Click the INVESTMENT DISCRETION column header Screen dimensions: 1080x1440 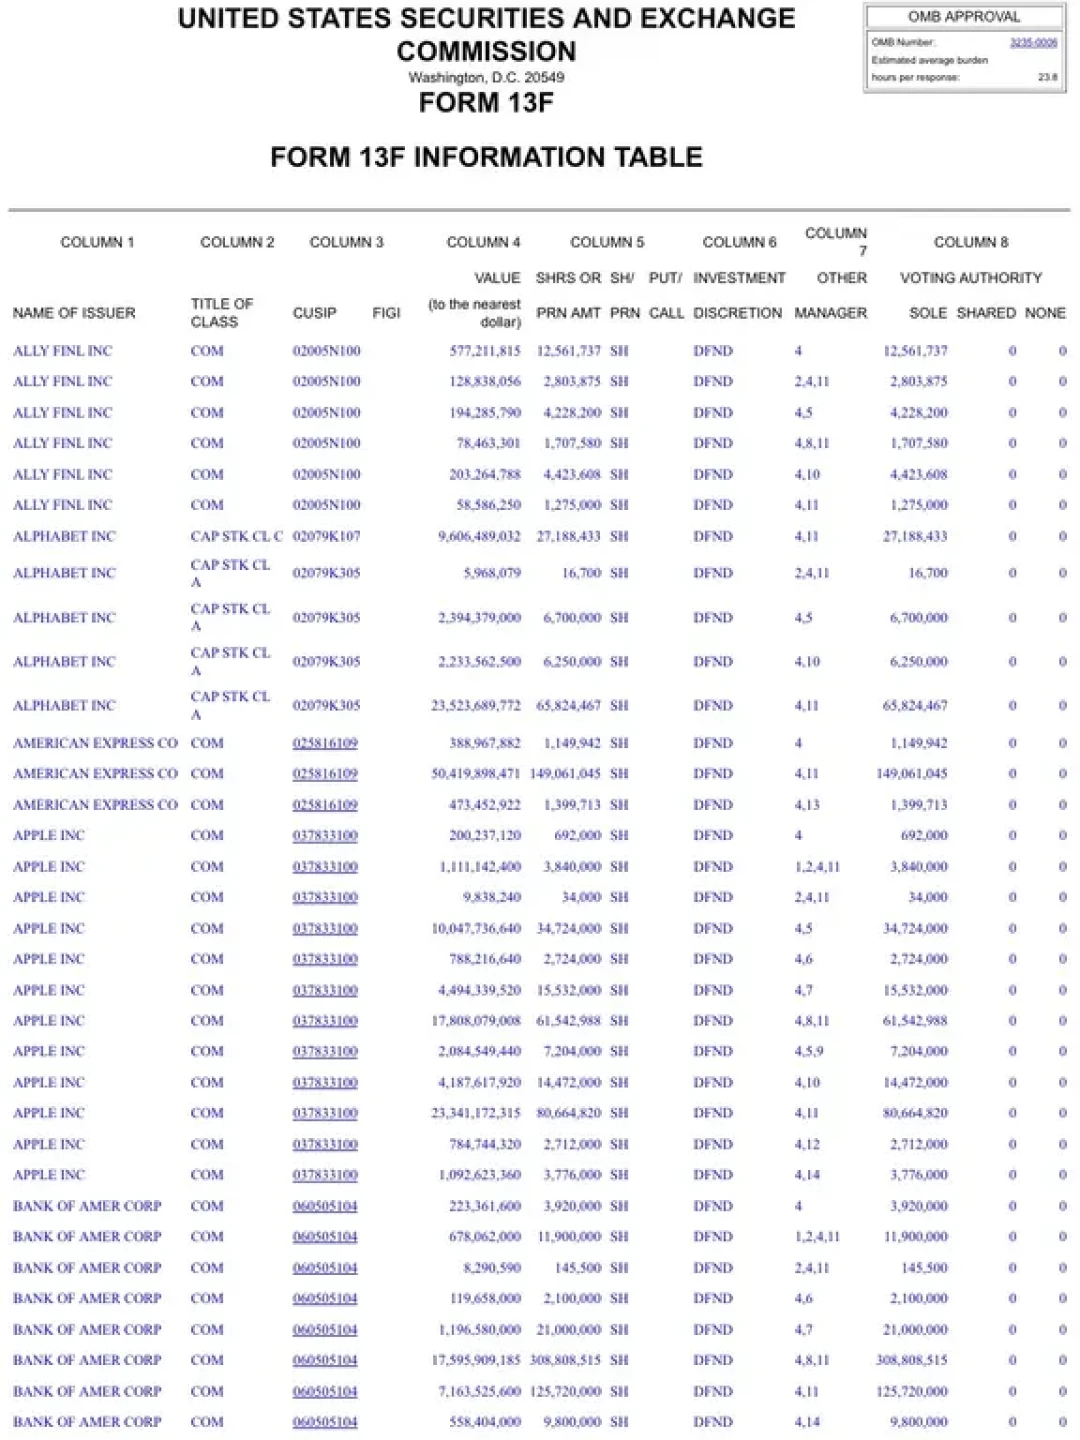pos(739,295)
